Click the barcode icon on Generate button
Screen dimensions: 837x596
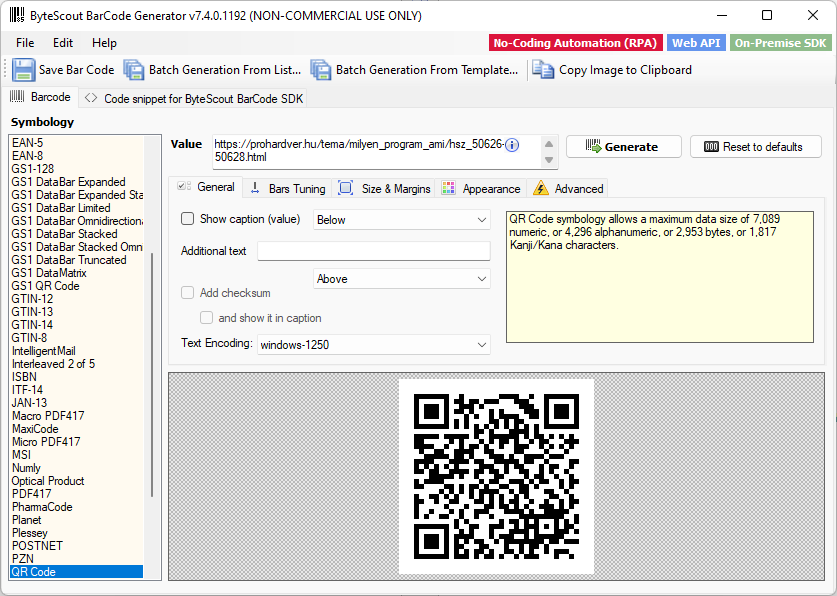tap(593, 146)
